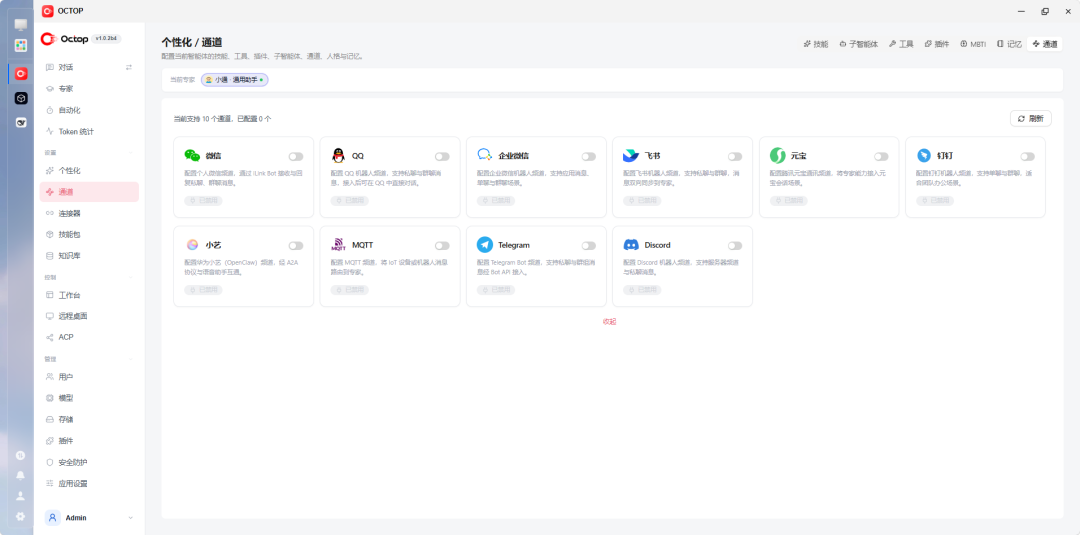Click the MQTT channel logo
1080x535 pixels.
[338, 245]
